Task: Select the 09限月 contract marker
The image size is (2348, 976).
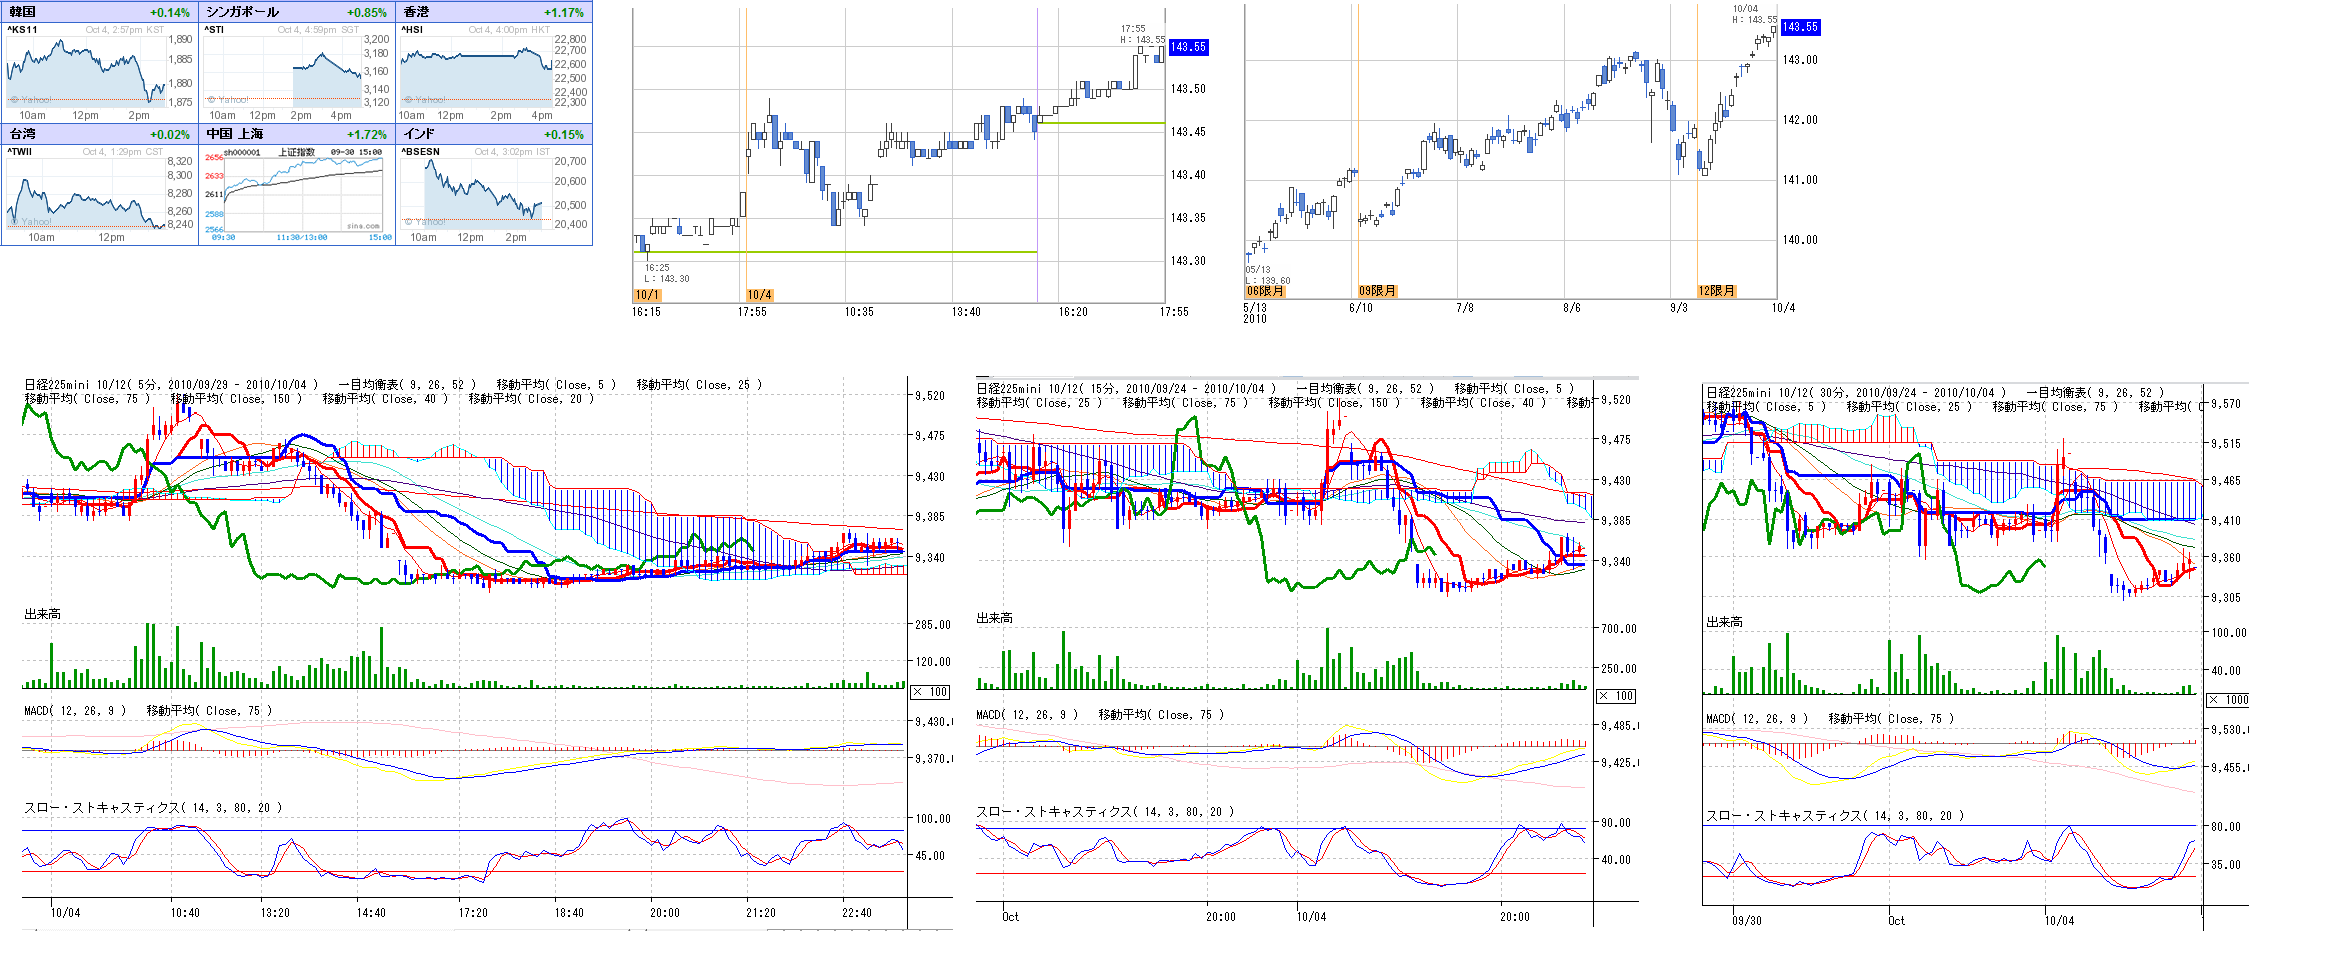Action: [1377, 291]
